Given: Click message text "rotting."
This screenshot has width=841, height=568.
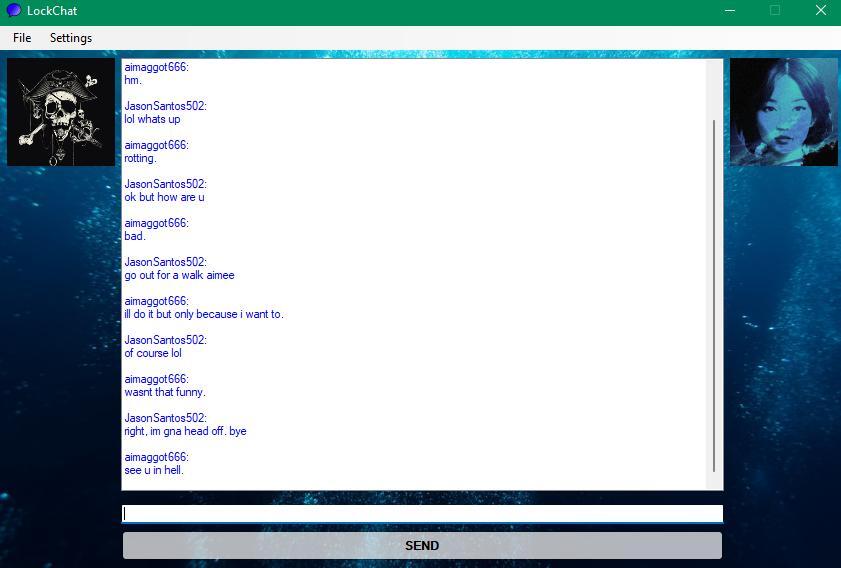Looking at the screenshot, I should (141, 158).
